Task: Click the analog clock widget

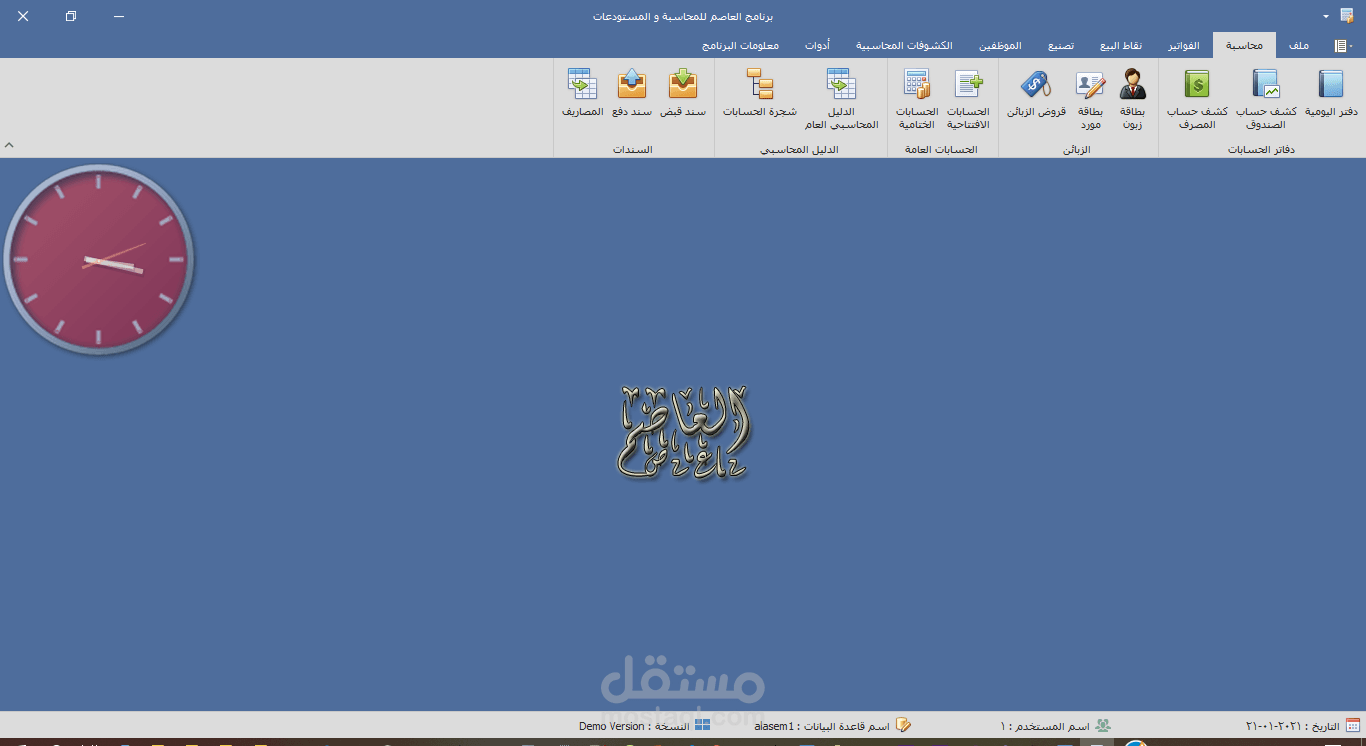Action: pos(99,258)
